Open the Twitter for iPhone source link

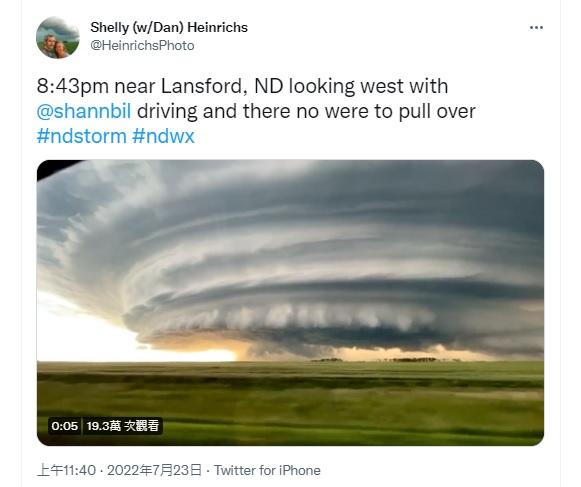pos(267,470)
